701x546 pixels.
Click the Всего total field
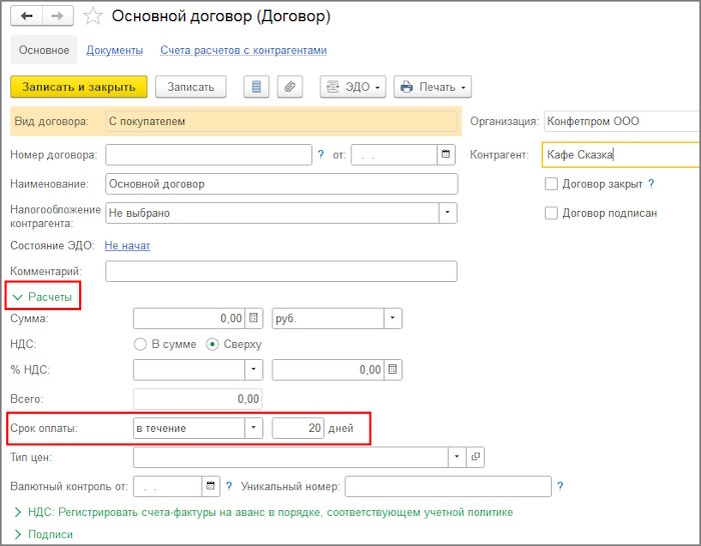click(198, 399)
